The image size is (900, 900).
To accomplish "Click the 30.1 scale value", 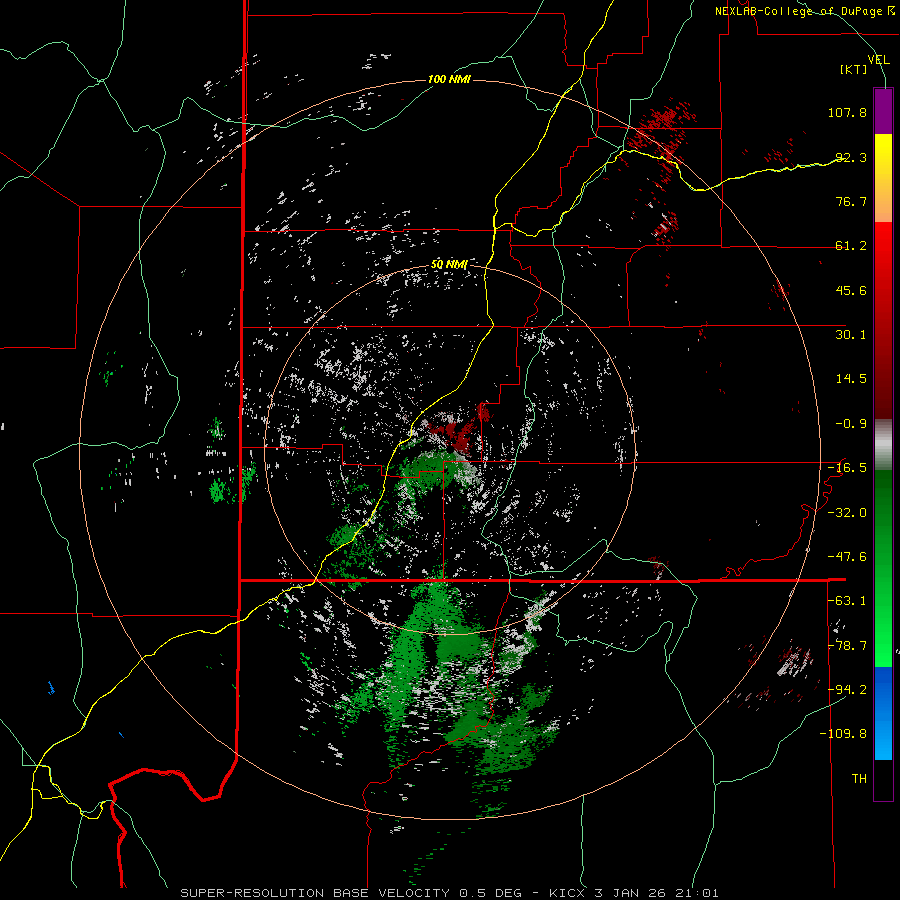I will click(x=851, y=335).
